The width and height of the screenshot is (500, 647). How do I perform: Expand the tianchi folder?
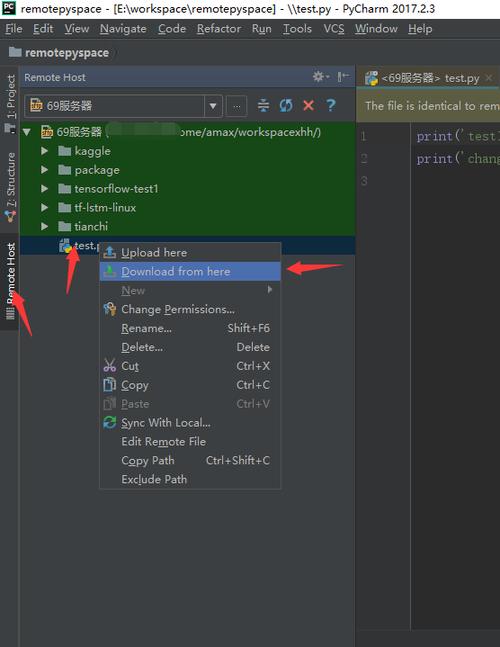click(45, 226)
